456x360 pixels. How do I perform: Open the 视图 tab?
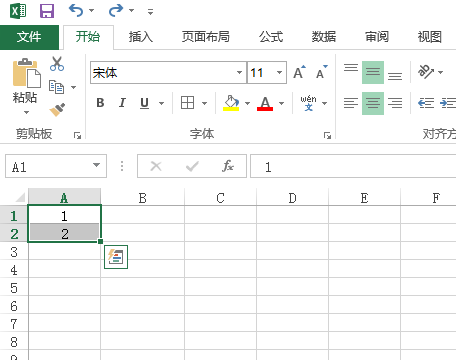click(430, 37)
